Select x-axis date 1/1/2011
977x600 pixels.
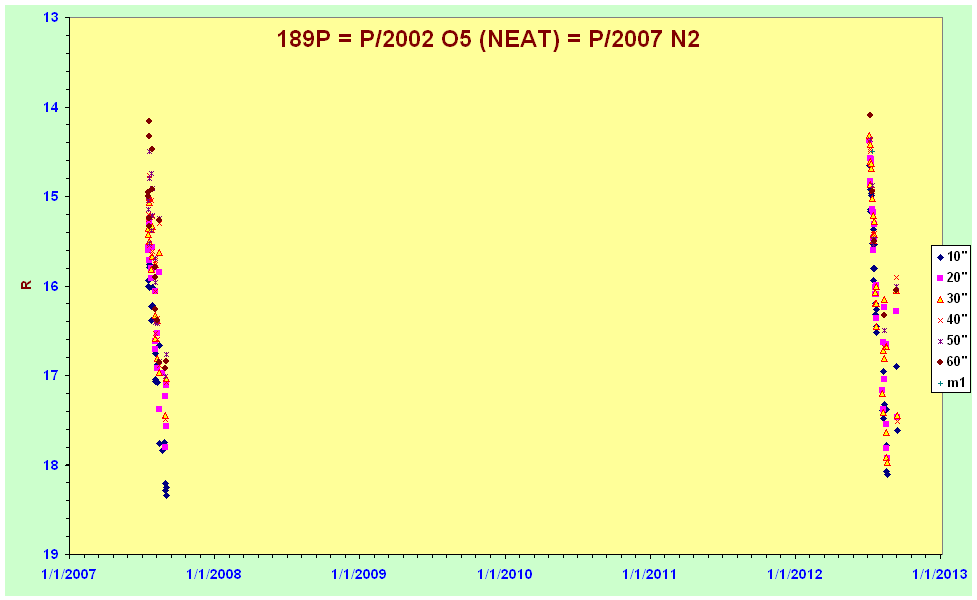650,574
